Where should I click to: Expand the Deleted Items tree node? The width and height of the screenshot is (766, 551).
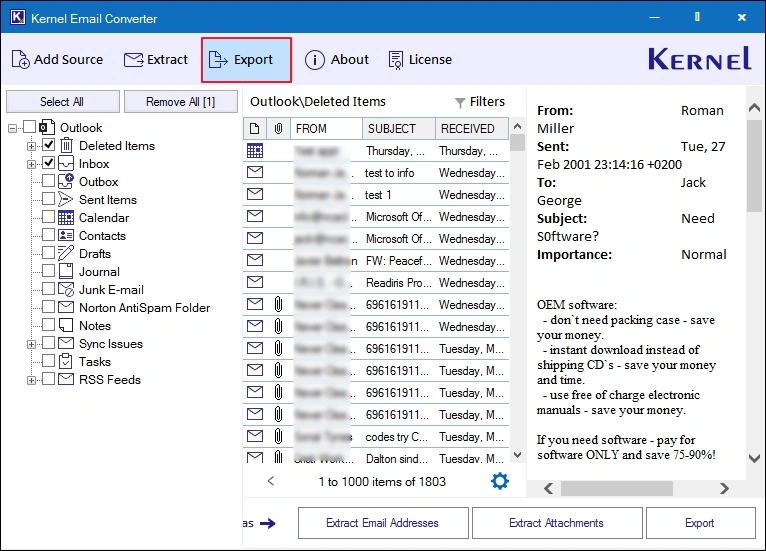click(x=31, y=146)
